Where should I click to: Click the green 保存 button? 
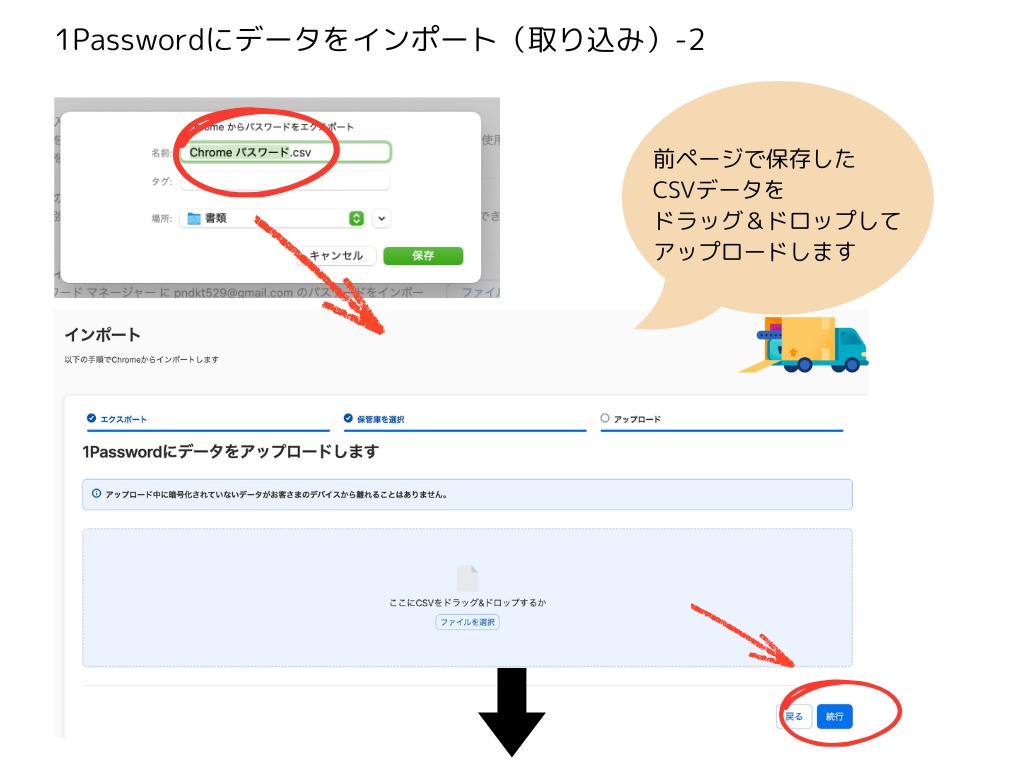coord(423,255)
